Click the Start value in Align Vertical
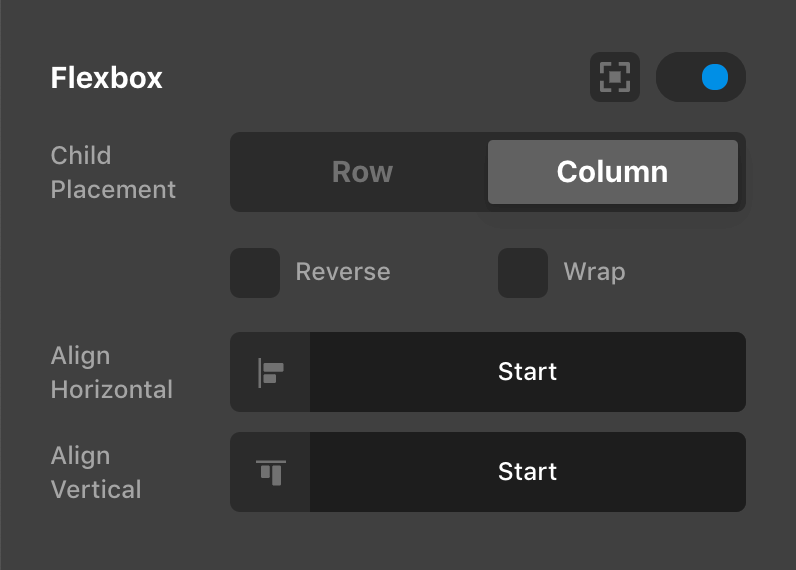The image size is (796, 570). (x=527, y=472)
